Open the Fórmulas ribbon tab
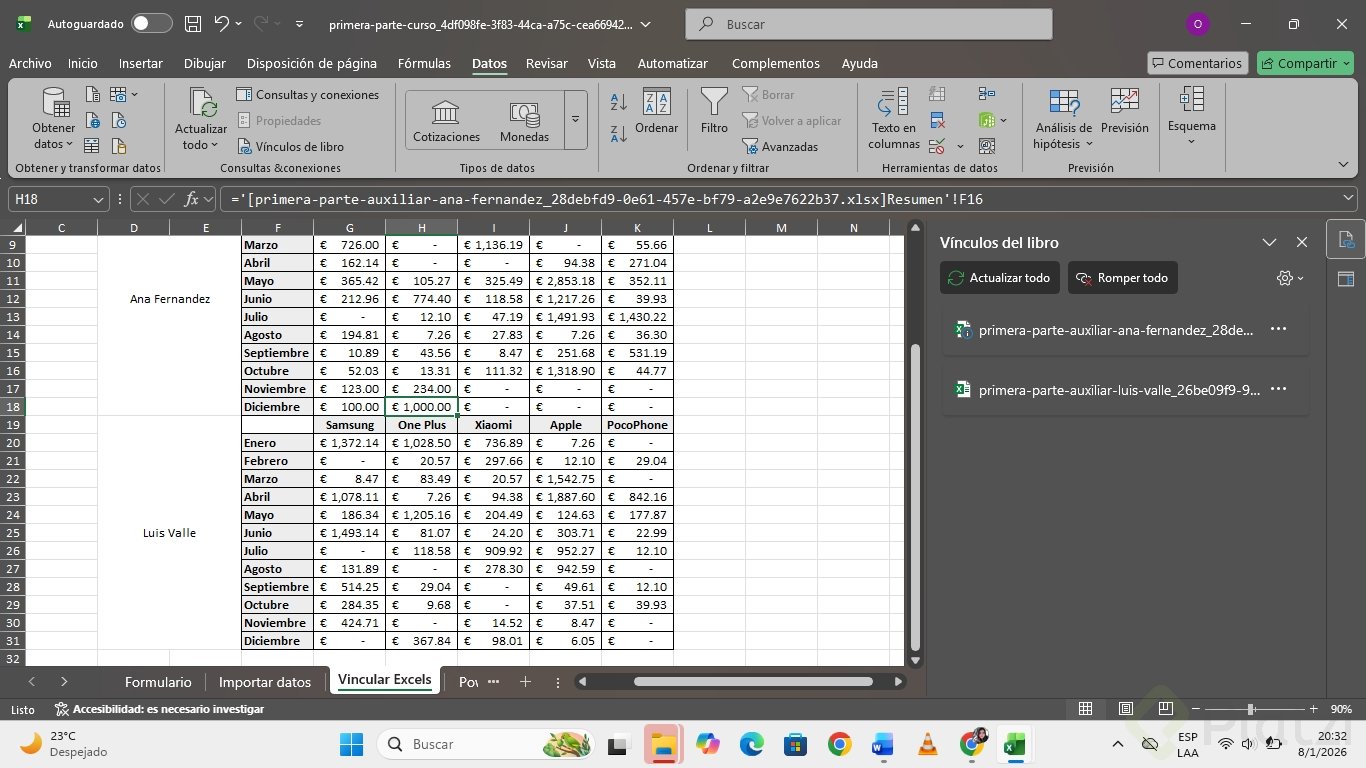Image resolution: width=1366 pixels, height=768 pixels. point(424,63)
